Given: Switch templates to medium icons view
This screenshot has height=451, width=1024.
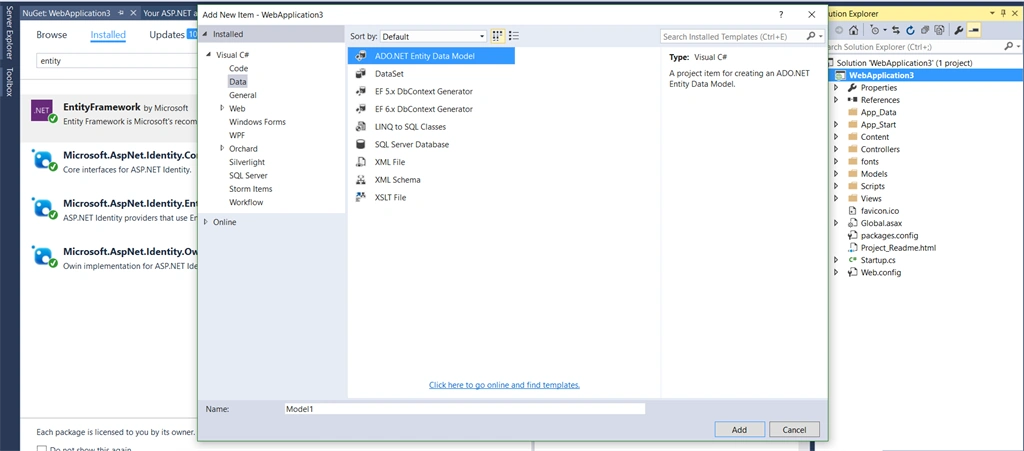Looking at the screenshot, I should pos(498,36).
